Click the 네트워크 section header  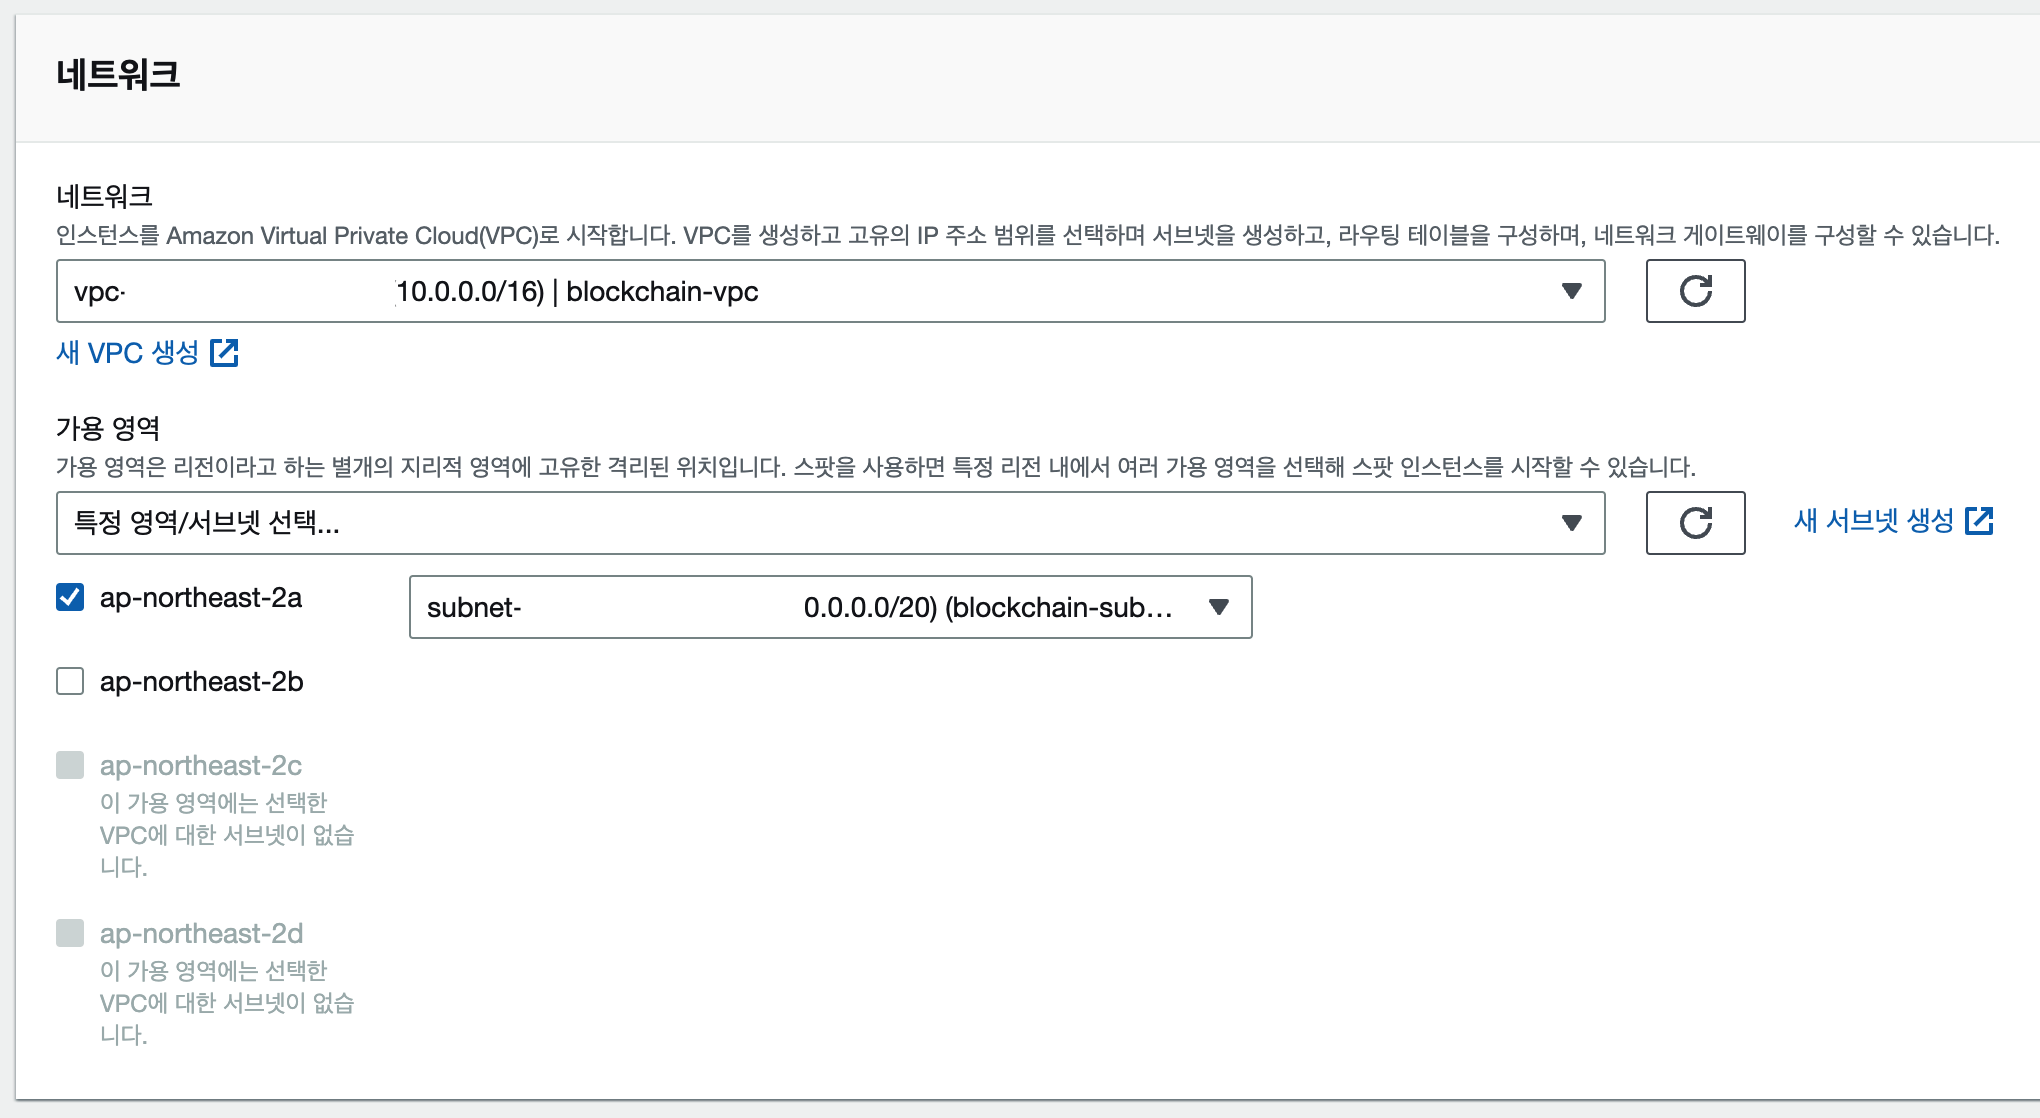(x=118, y=75)
